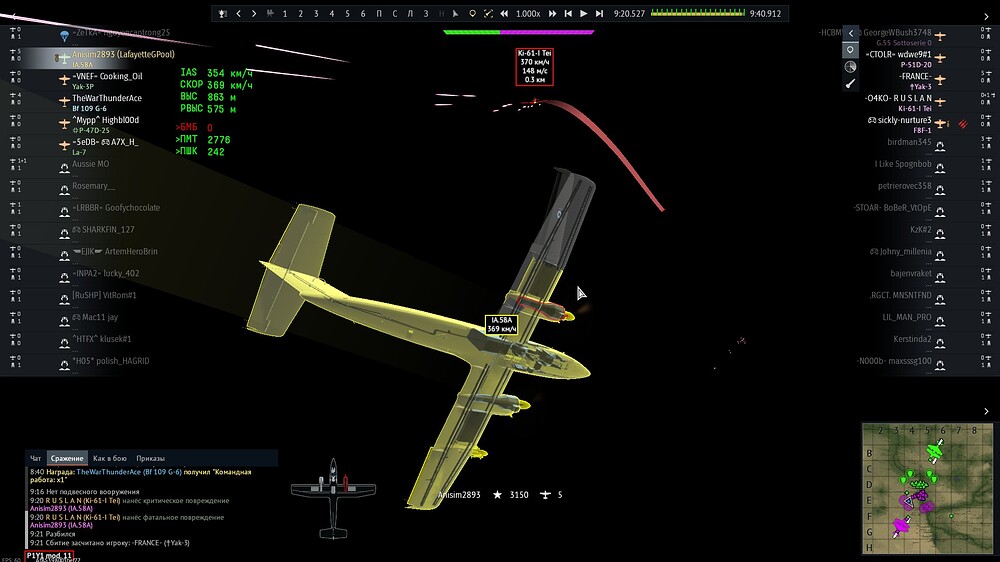This screenshot has width=1000, height=562.
Task: Speed up replay with fast-forward arrows
Action: (552, 13)
